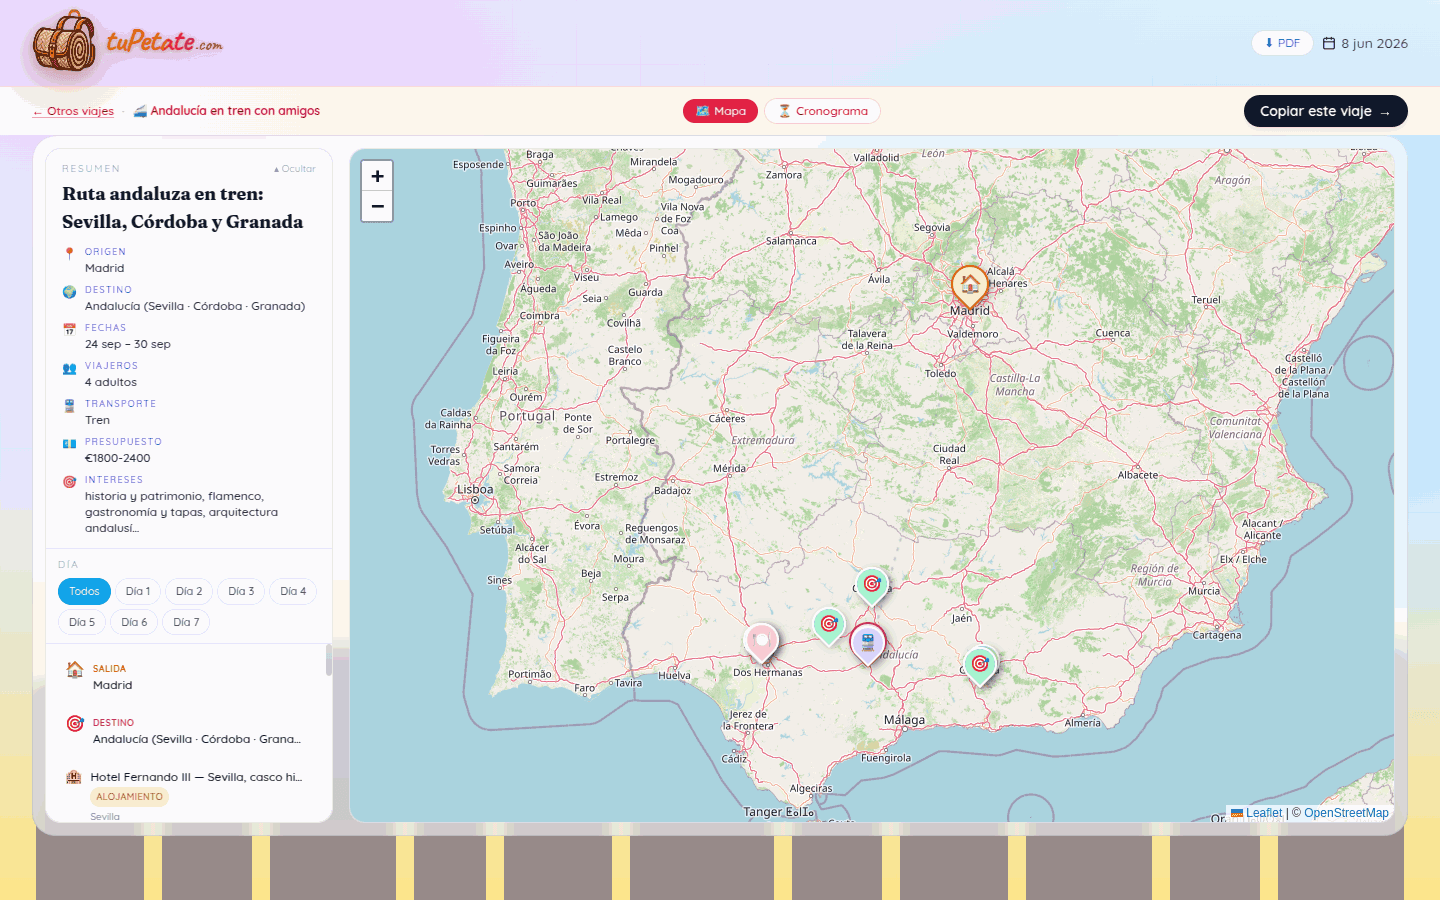Click the ALOJAMIENTO tag

(x=129, y=797)
